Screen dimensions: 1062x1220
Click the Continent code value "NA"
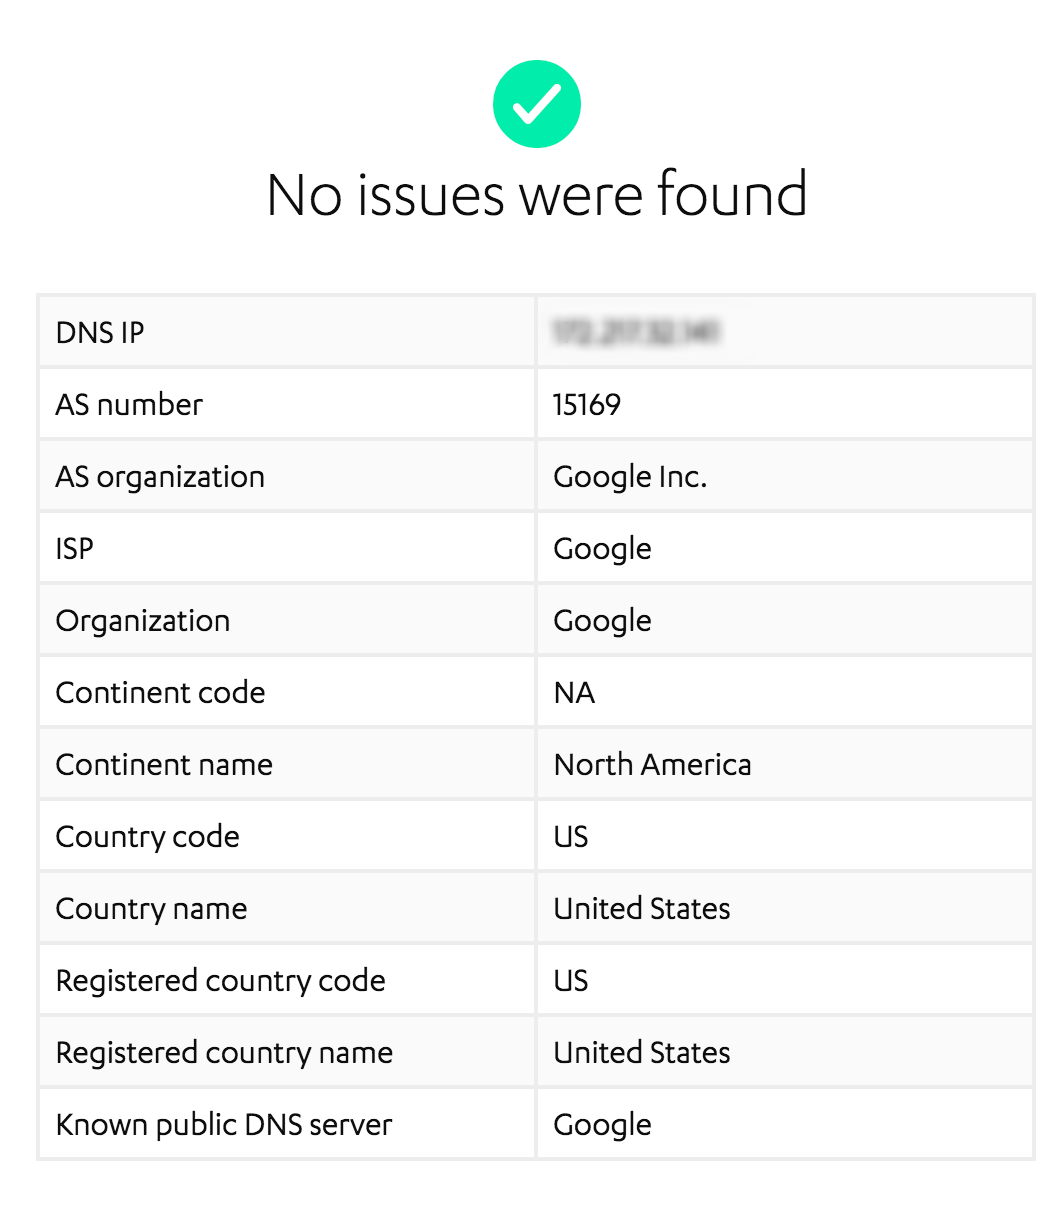(x=574, y=692)
